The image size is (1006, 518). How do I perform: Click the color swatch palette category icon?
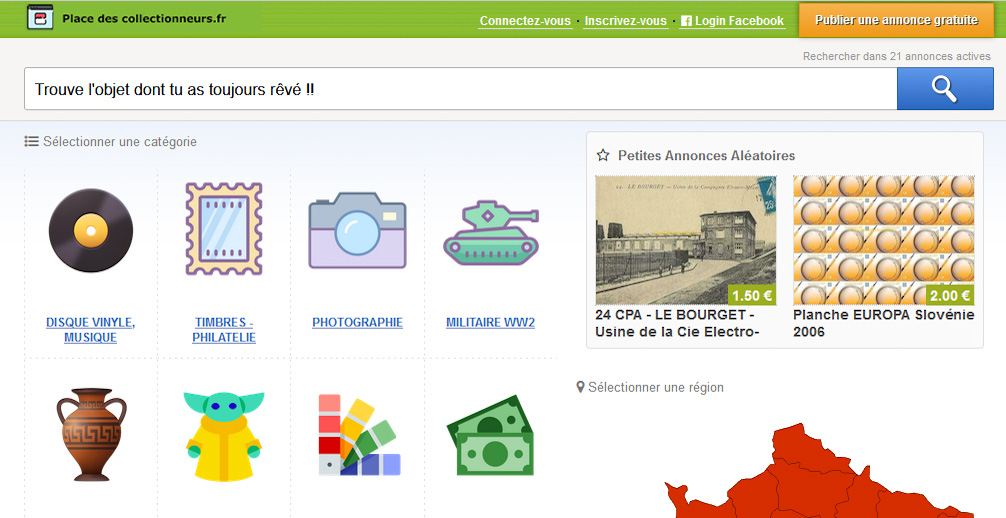click(359, 435)
